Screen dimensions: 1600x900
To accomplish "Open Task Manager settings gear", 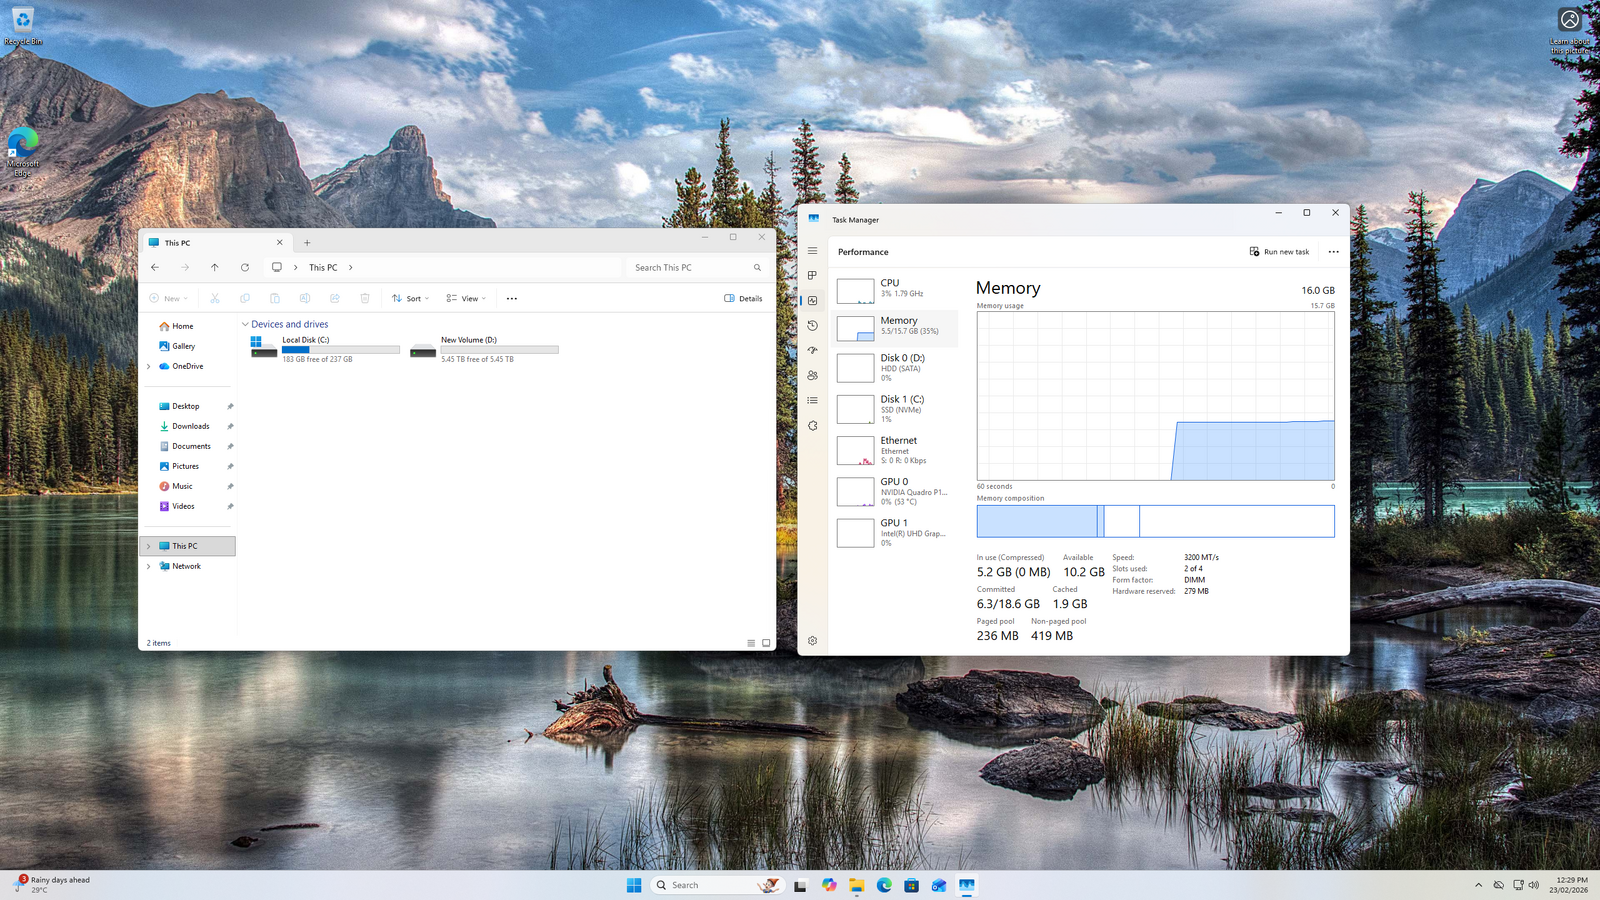I will pyautogui.click(x=812, y=641).
